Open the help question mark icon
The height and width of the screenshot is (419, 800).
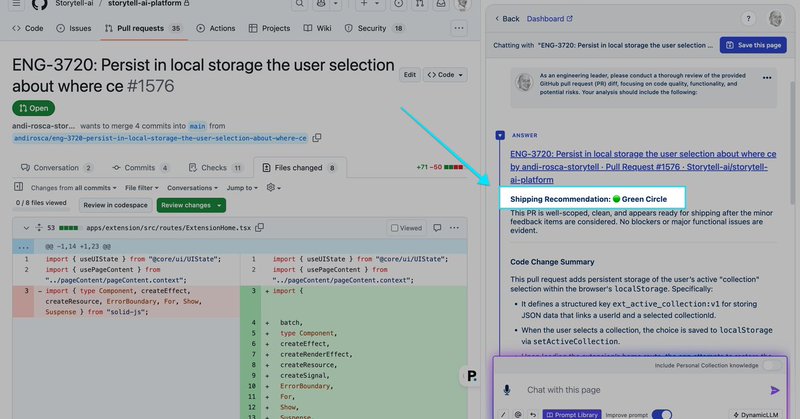click(x=748, y=19)
